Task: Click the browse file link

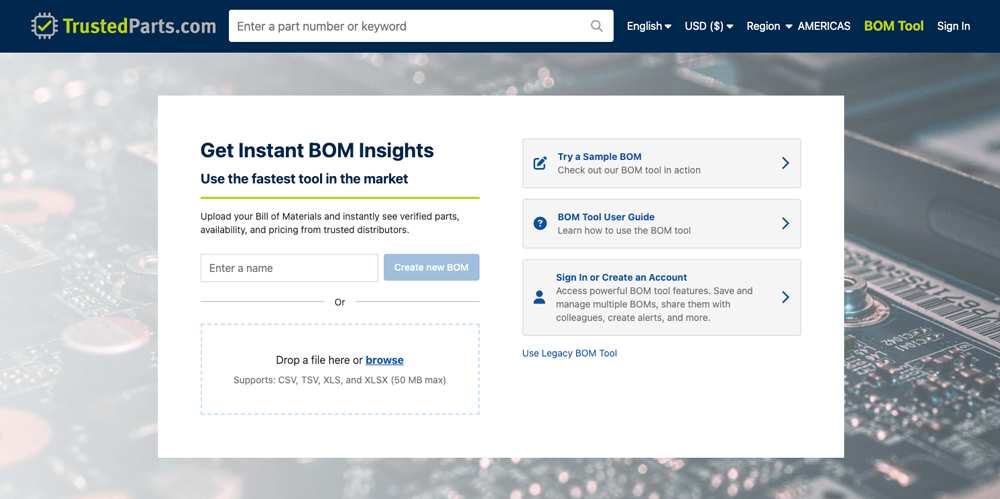Action: pyautogui.click(x=385, y=360)
